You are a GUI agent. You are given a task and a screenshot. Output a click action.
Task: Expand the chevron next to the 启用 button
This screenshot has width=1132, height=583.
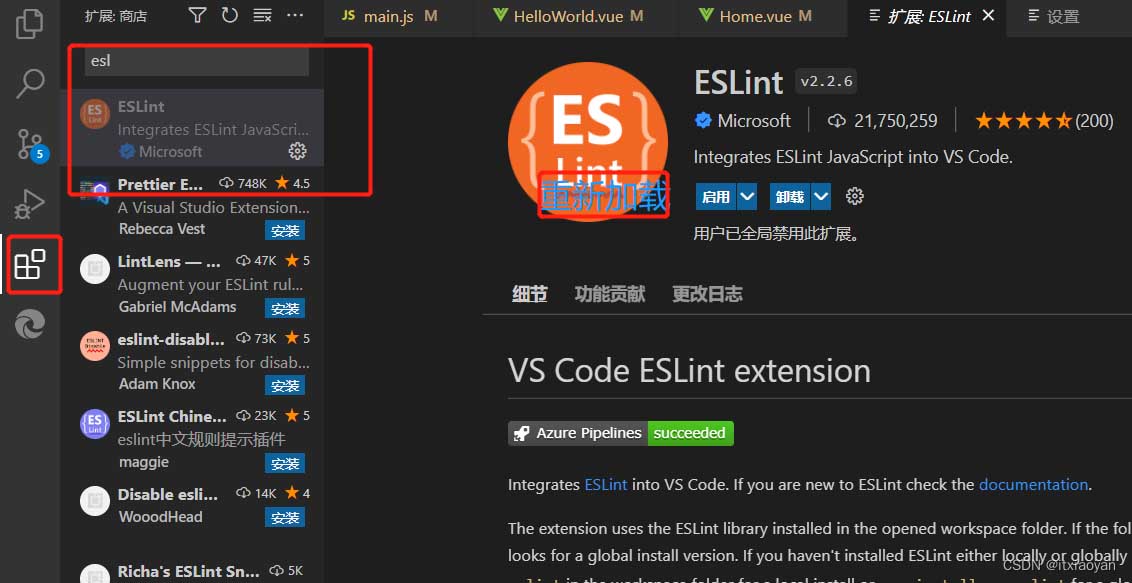(745, 196)
